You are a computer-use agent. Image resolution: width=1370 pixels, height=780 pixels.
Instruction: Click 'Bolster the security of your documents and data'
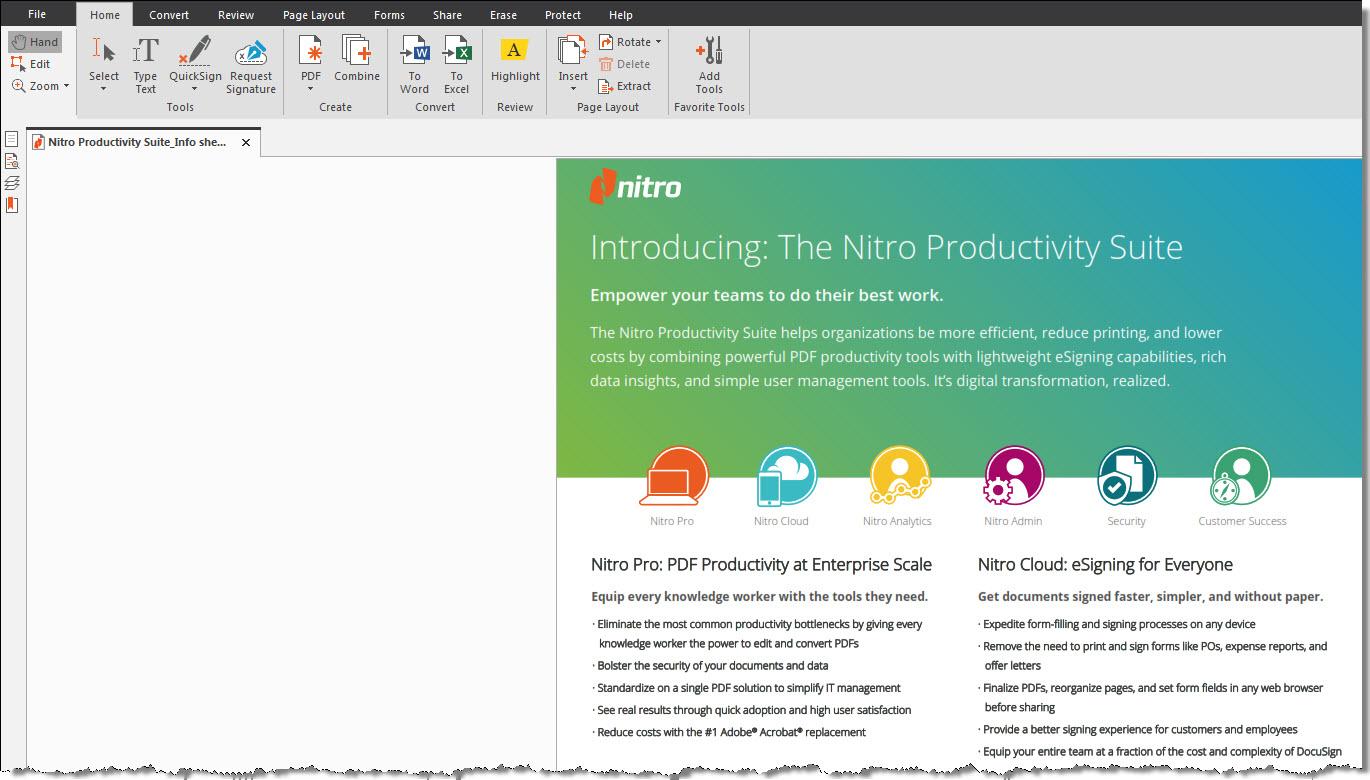point(712,666)
